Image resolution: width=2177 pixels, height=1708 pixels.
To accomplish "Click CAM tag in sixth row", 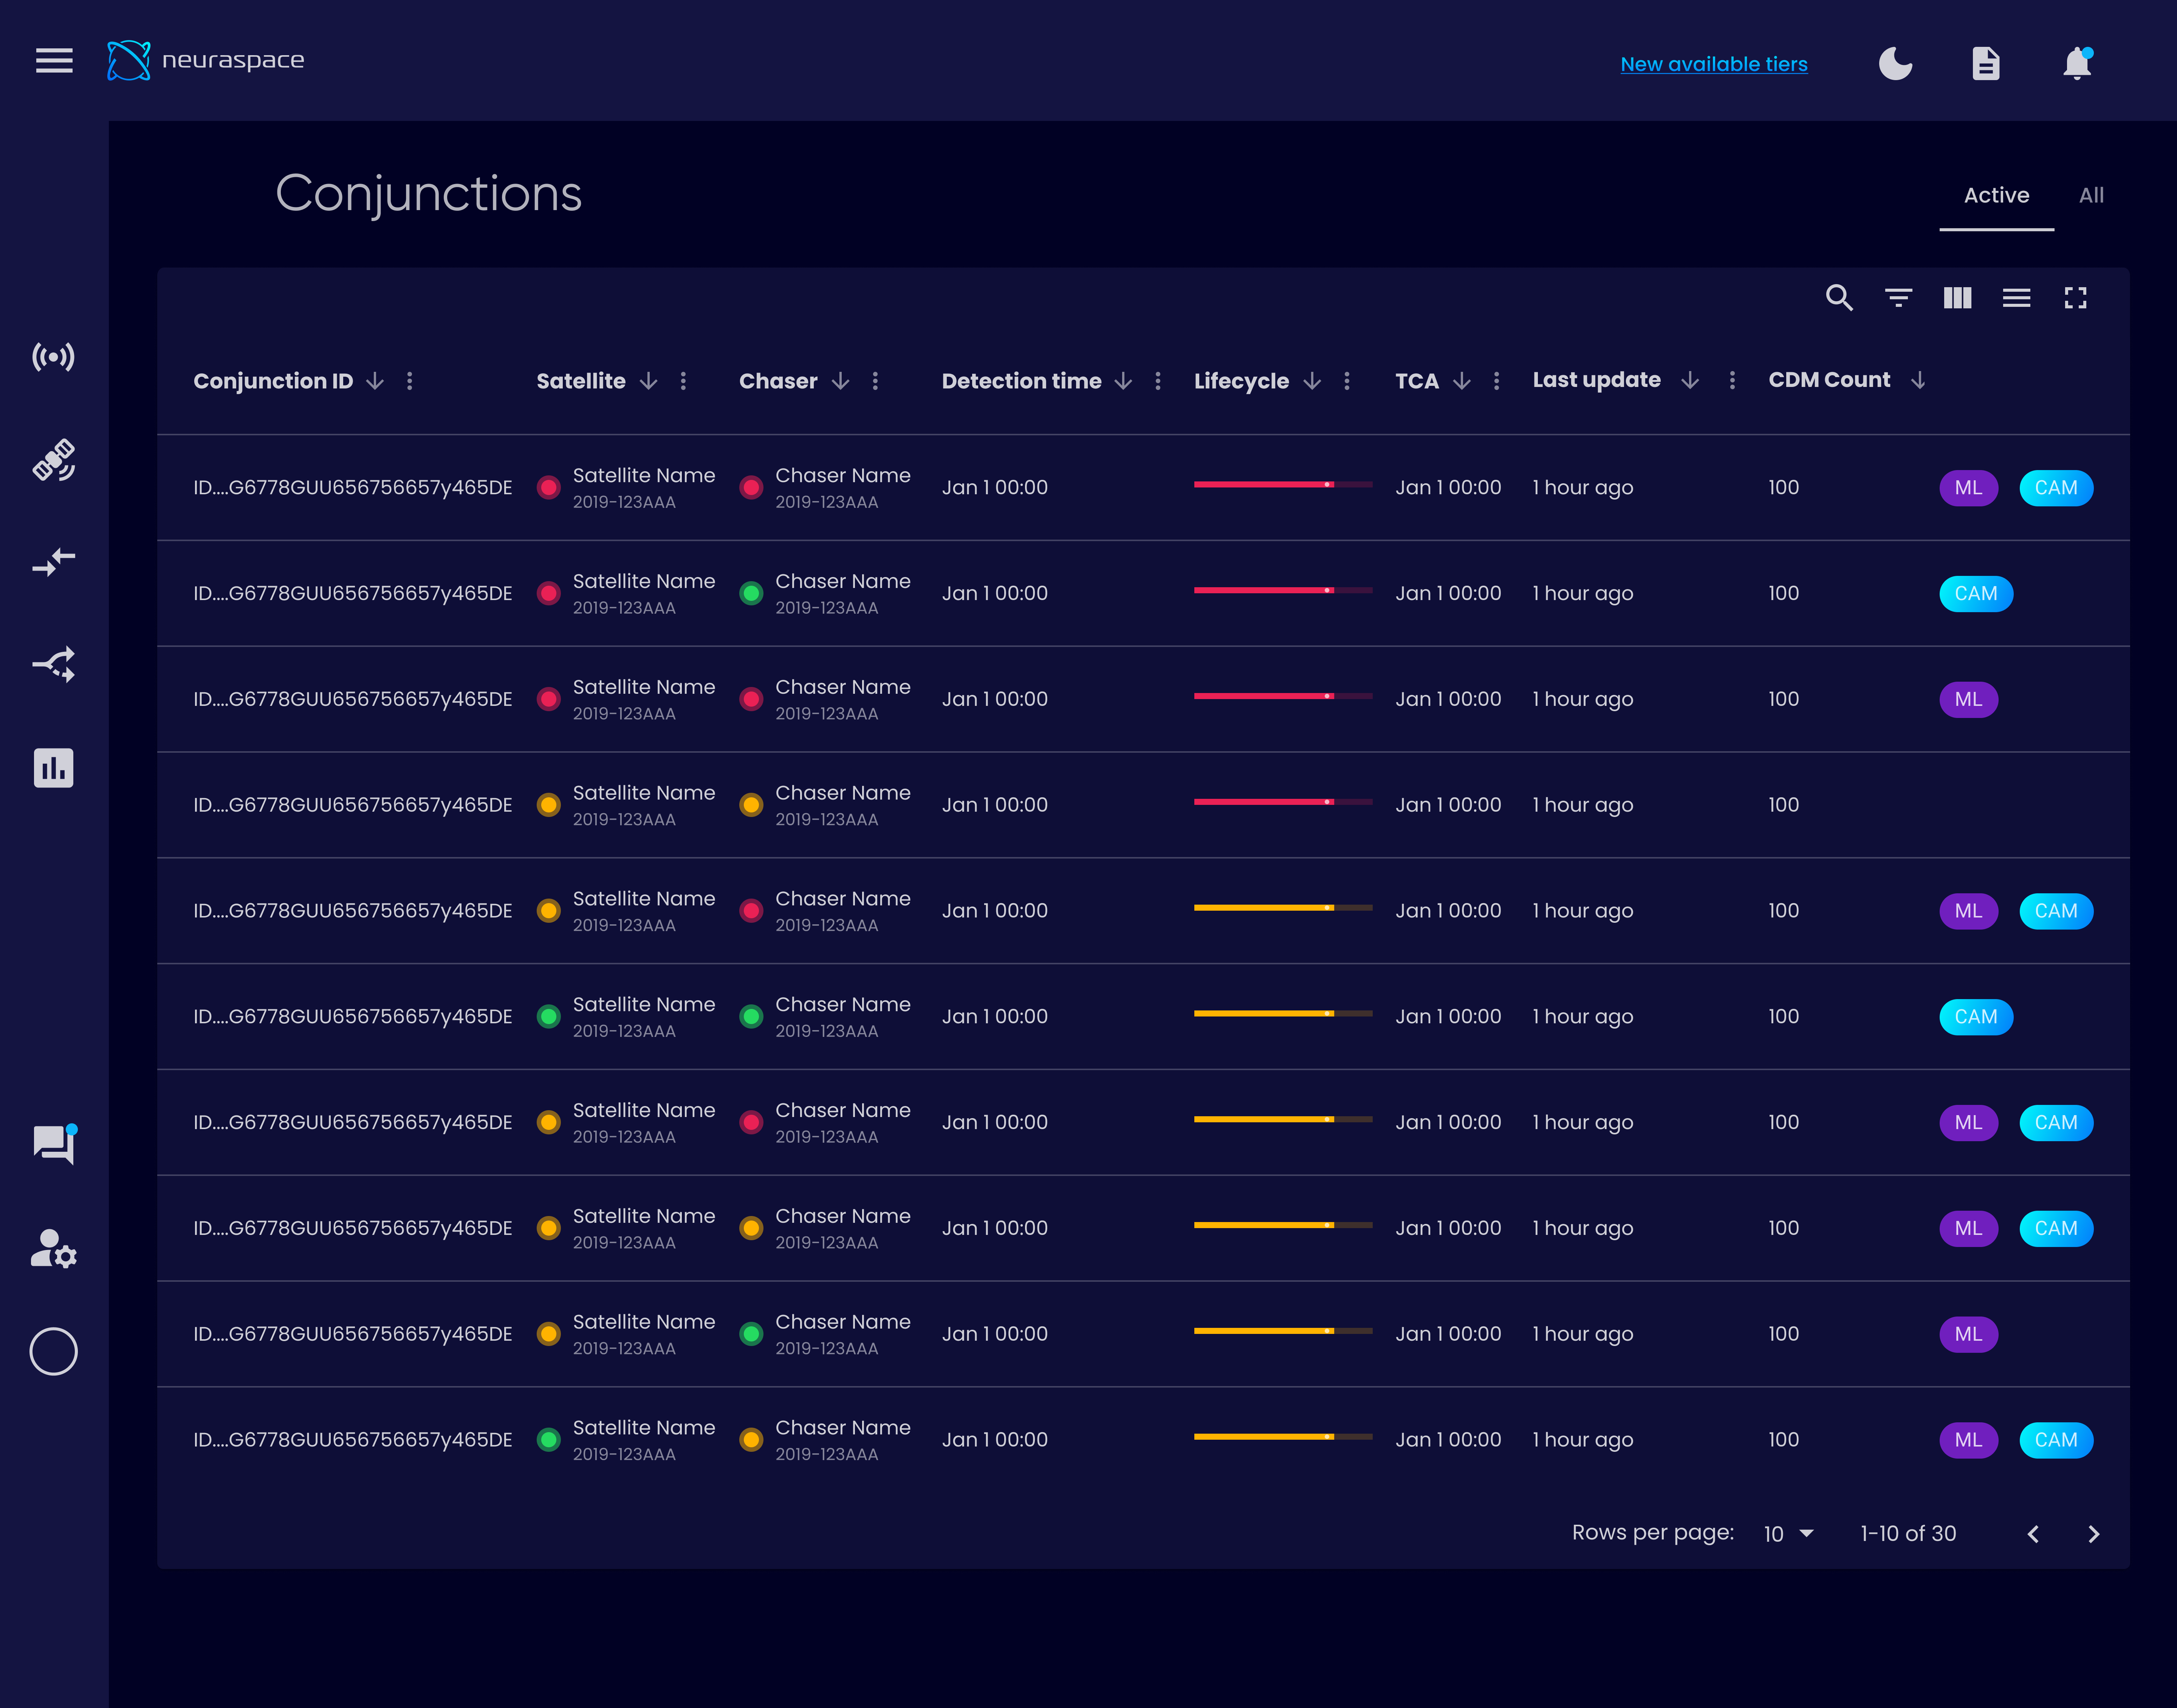I will [1976, 1017].
